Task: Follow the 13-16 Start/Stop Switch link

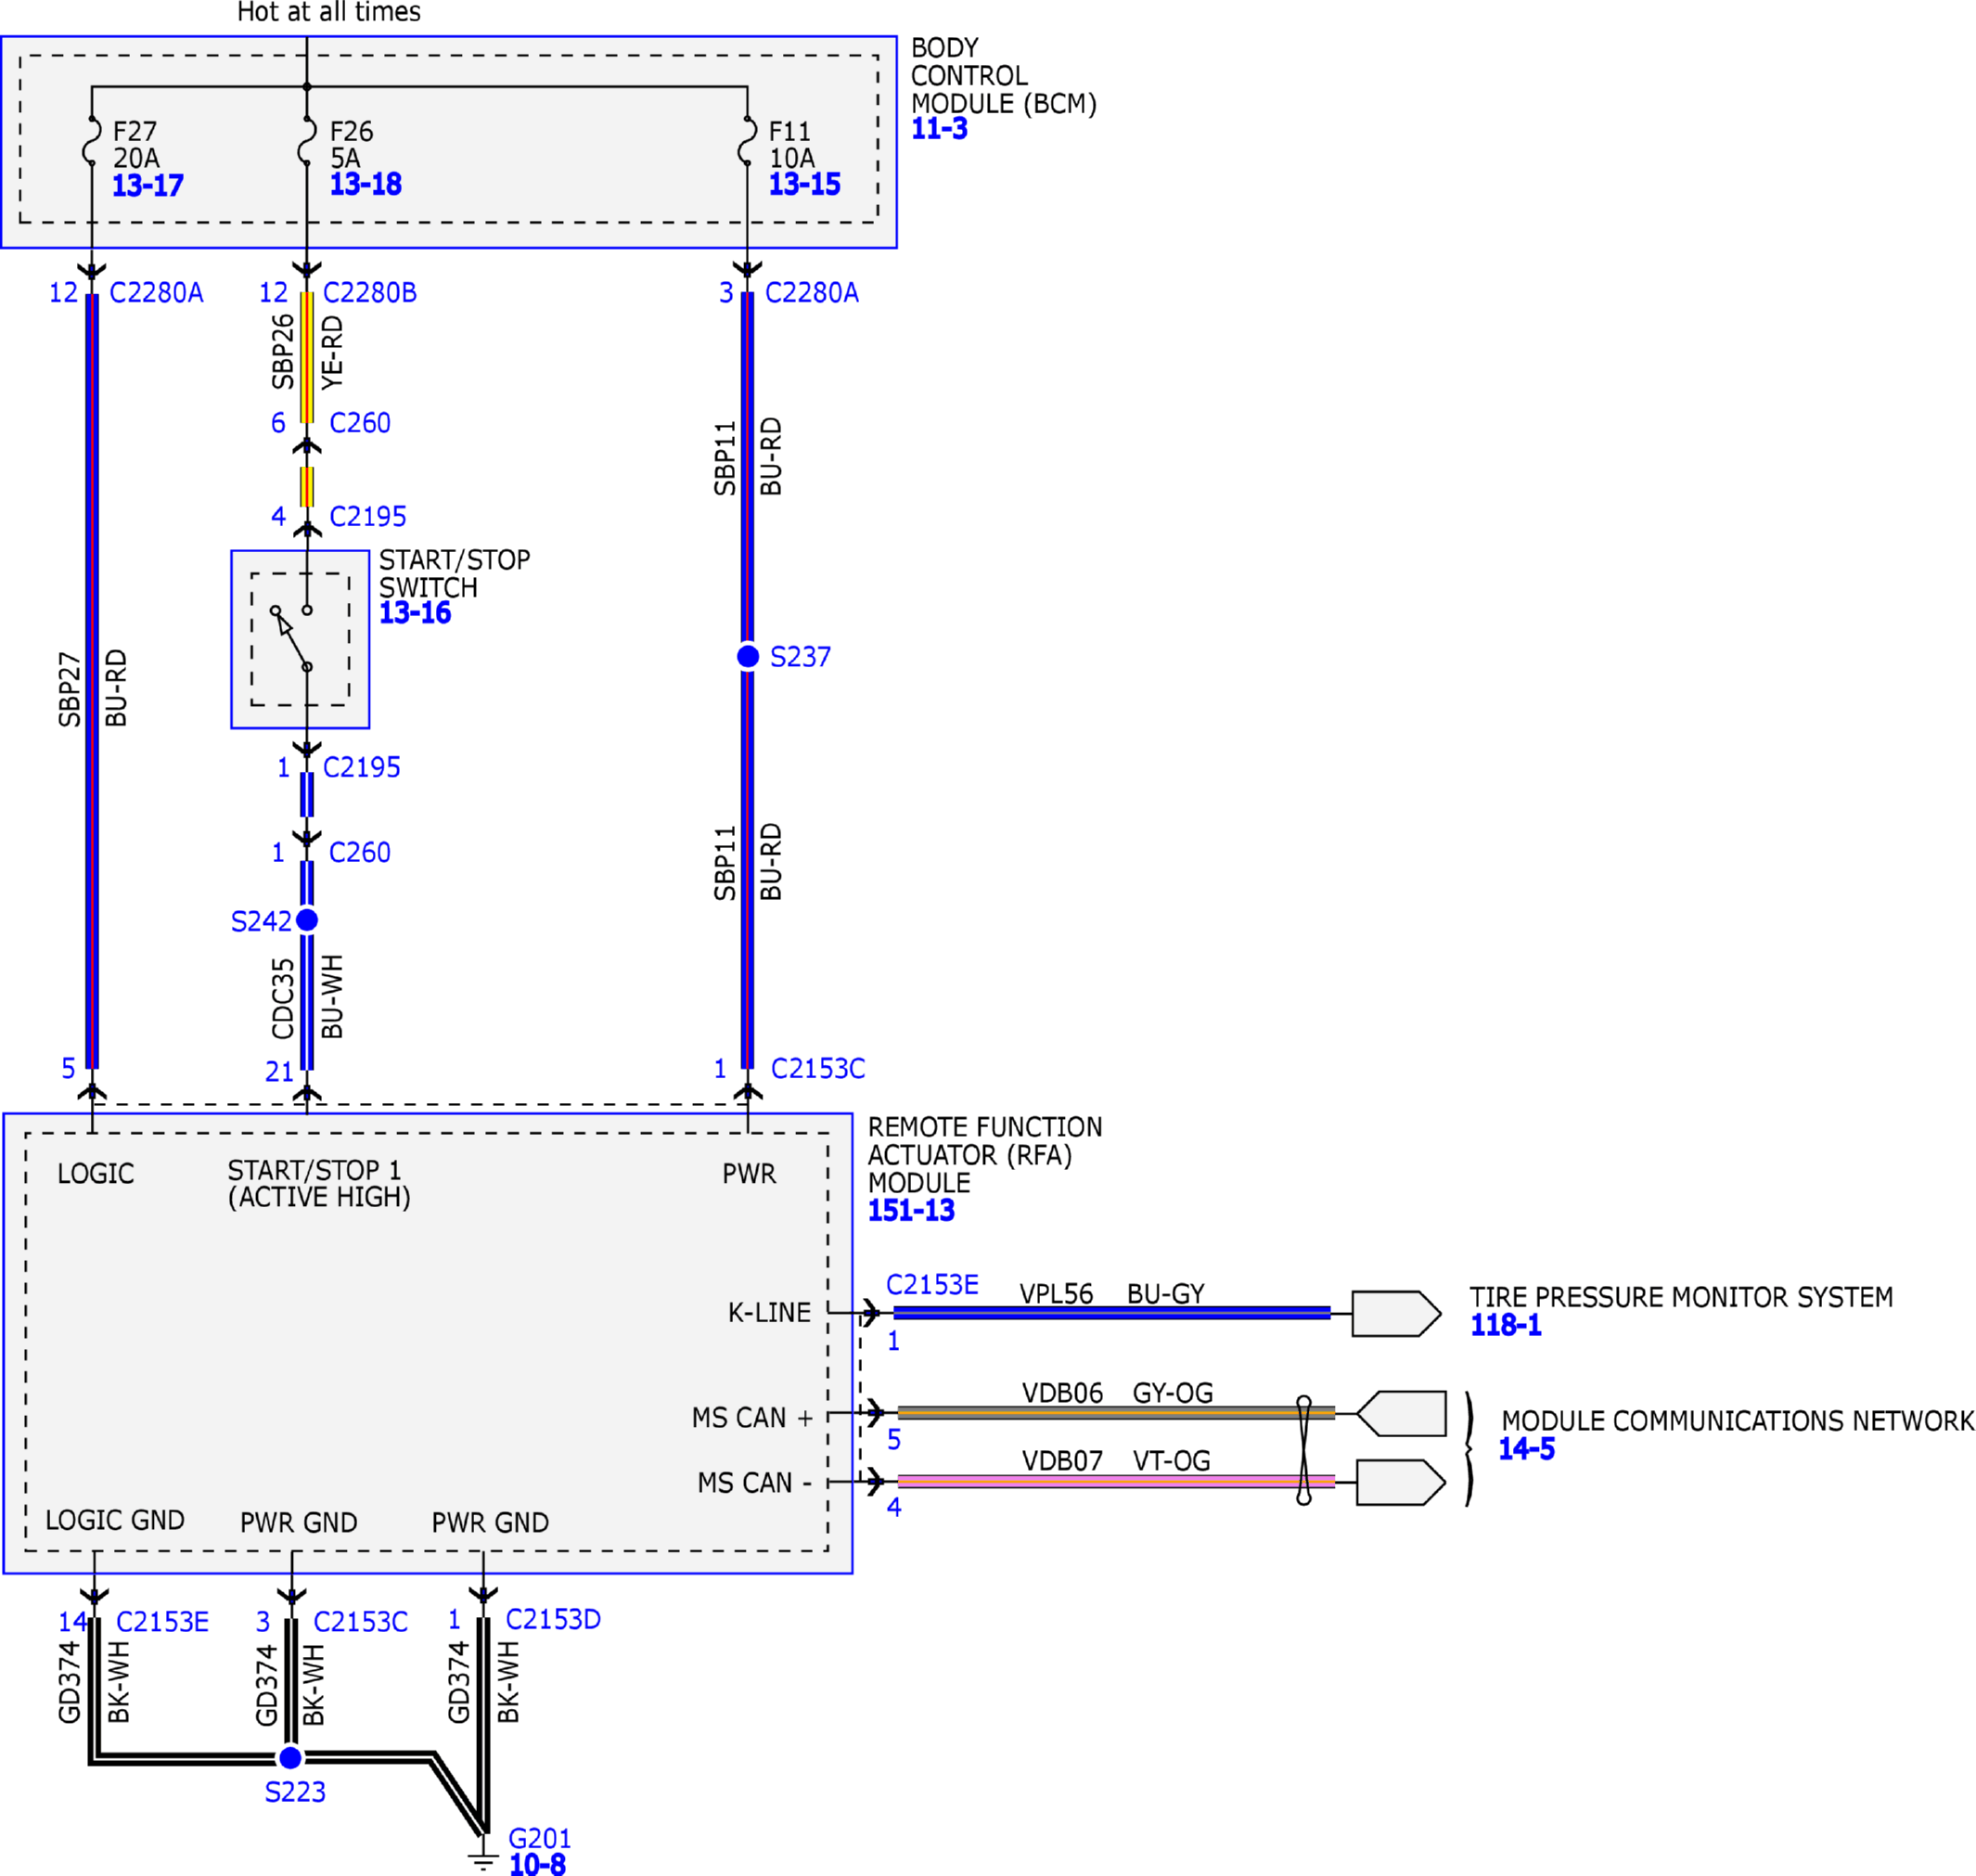Action: [414, 613]
